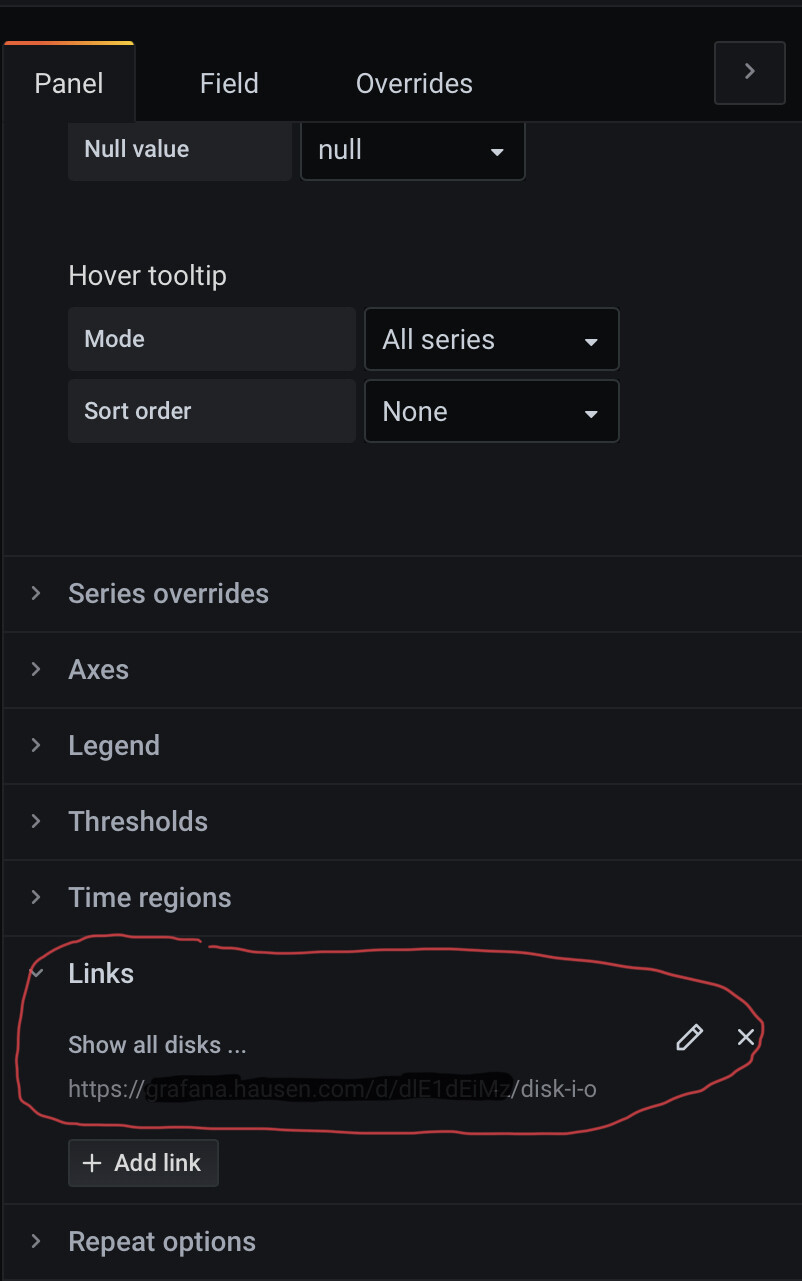Expand the Time regions section

point(401,898)
